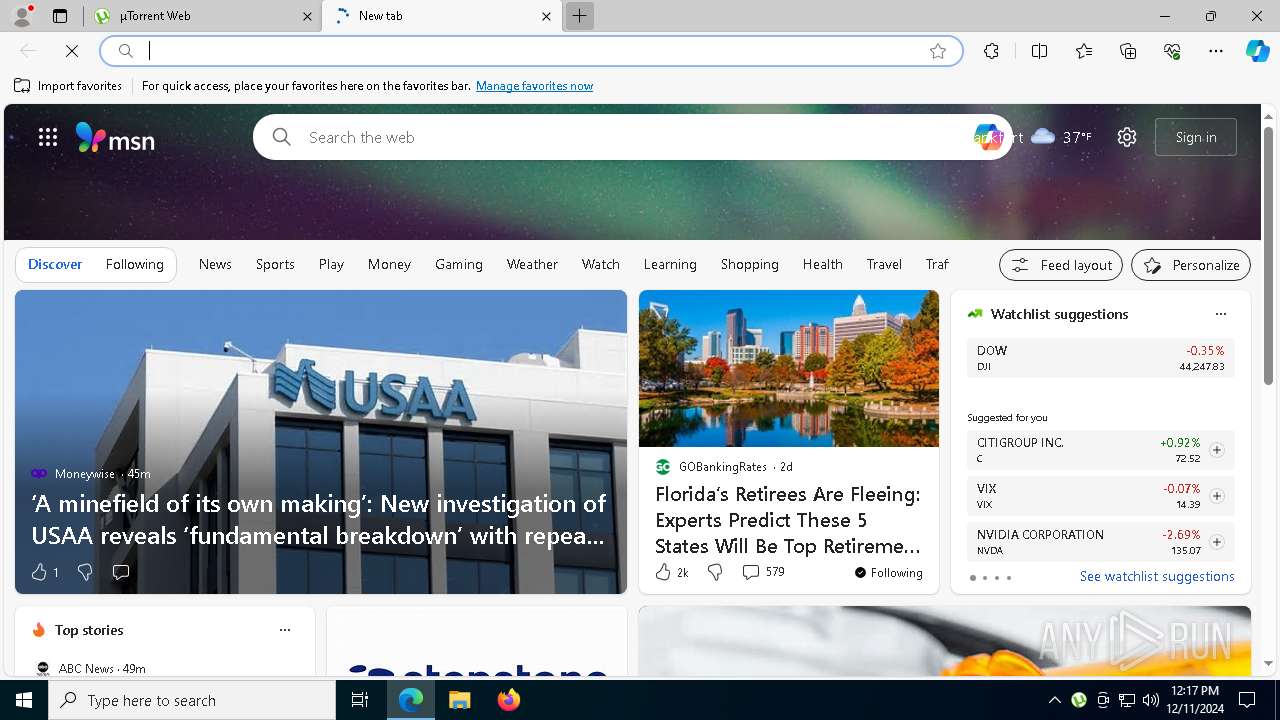Viewport: 1280px width, 720px height.
Task: Open Browser essentials heart icon
Action: [1172, 51]
